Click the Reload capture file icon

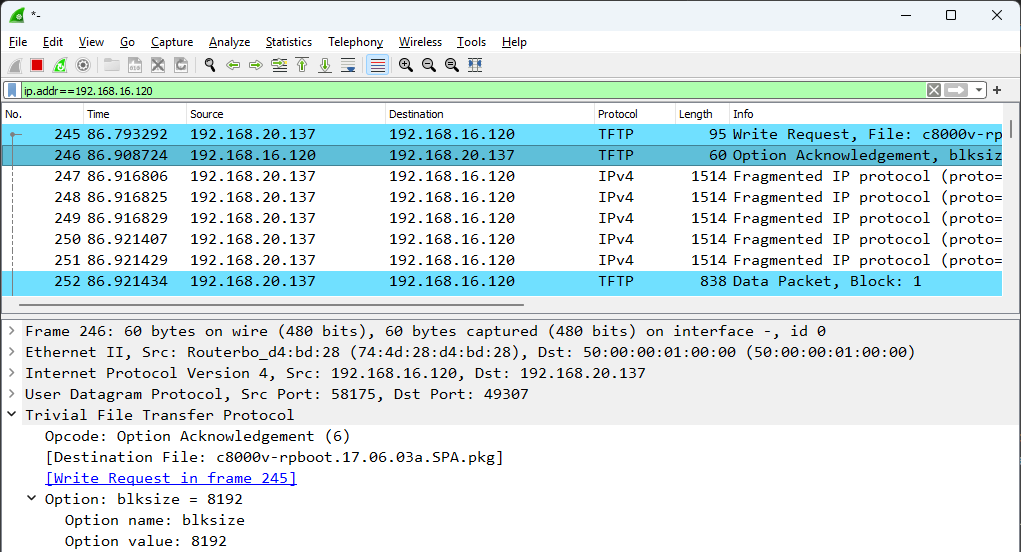click(181, 65)
